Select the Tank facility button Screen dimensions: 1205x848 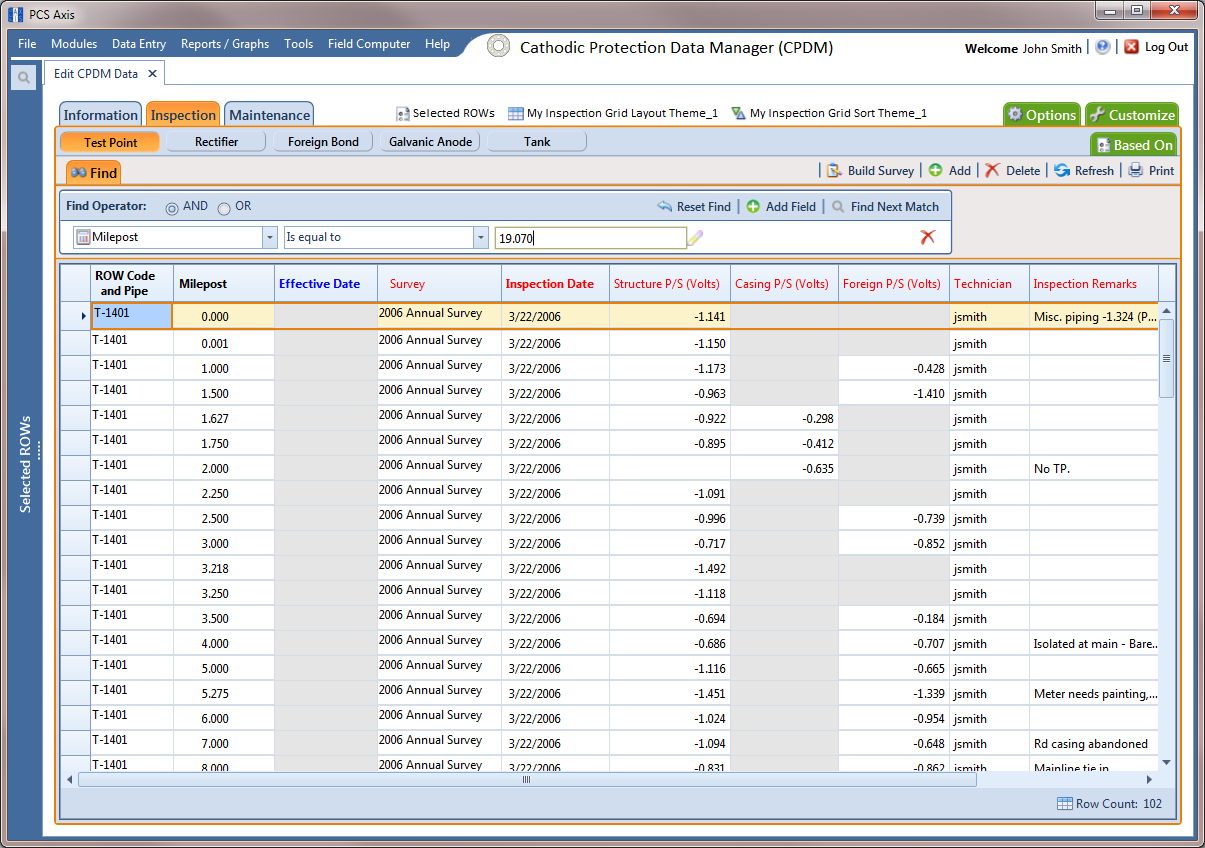tap(537, 142)
